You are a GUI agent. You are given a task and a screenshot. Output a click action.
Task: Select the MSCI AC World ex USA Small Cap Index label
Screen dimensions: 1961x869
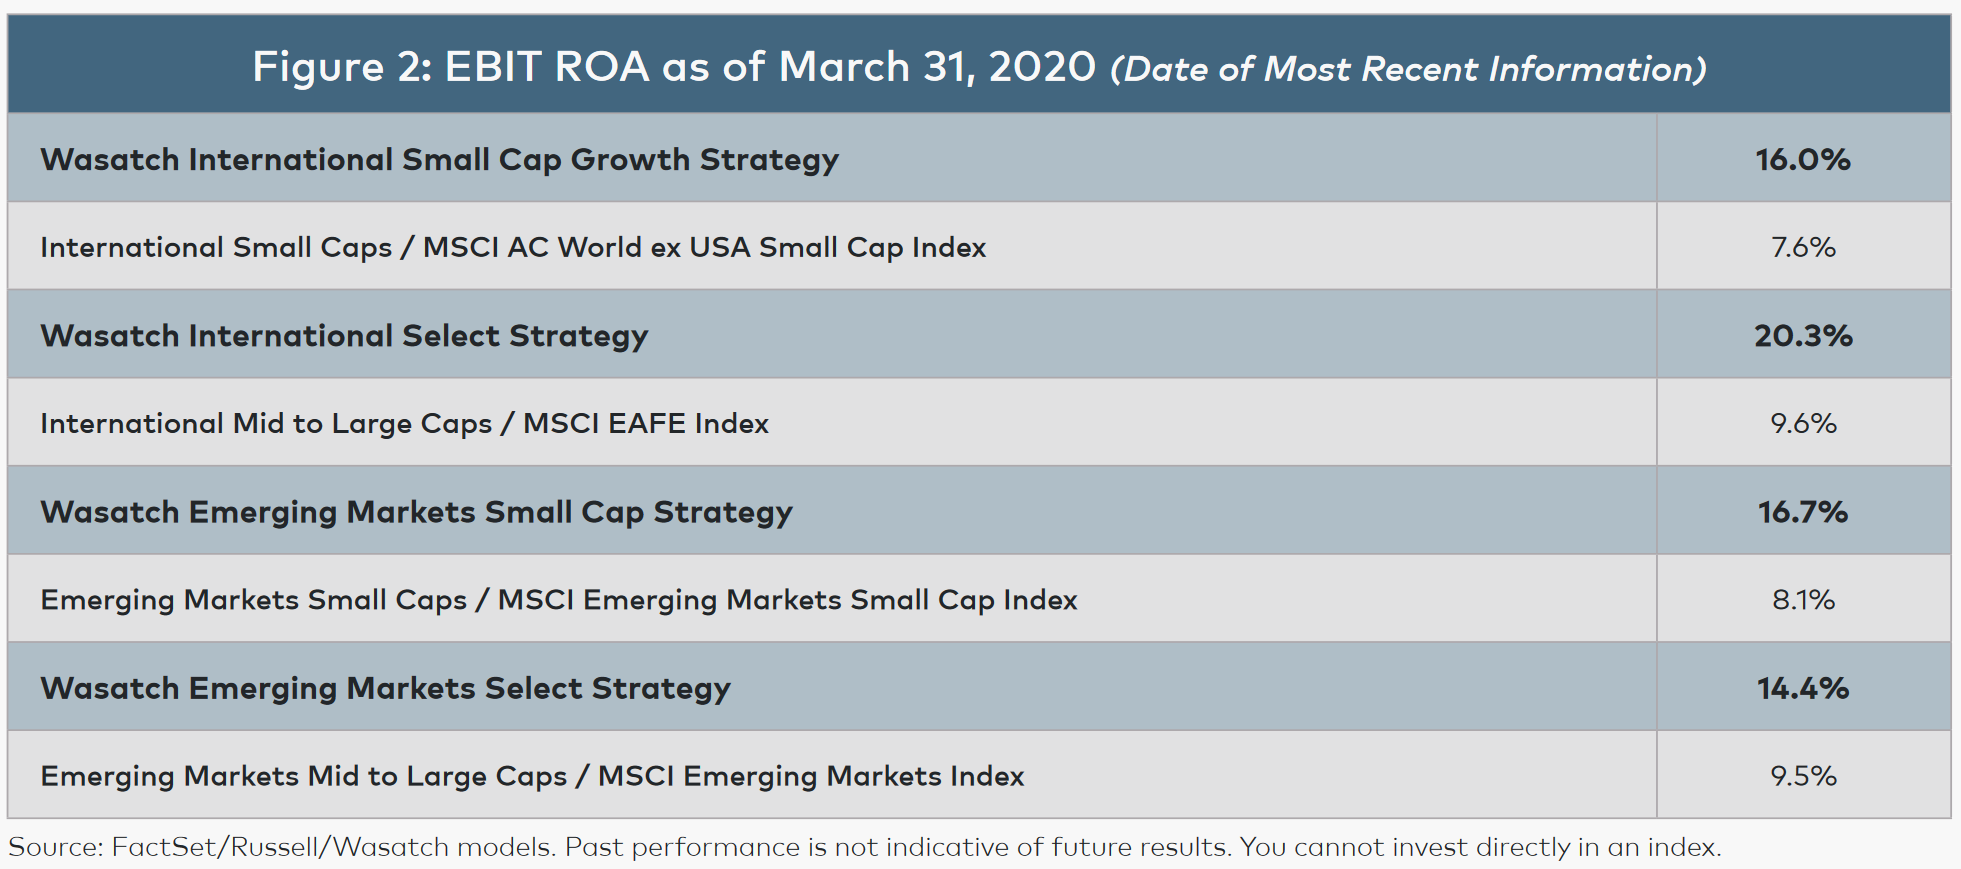click(x=513, y=247)
